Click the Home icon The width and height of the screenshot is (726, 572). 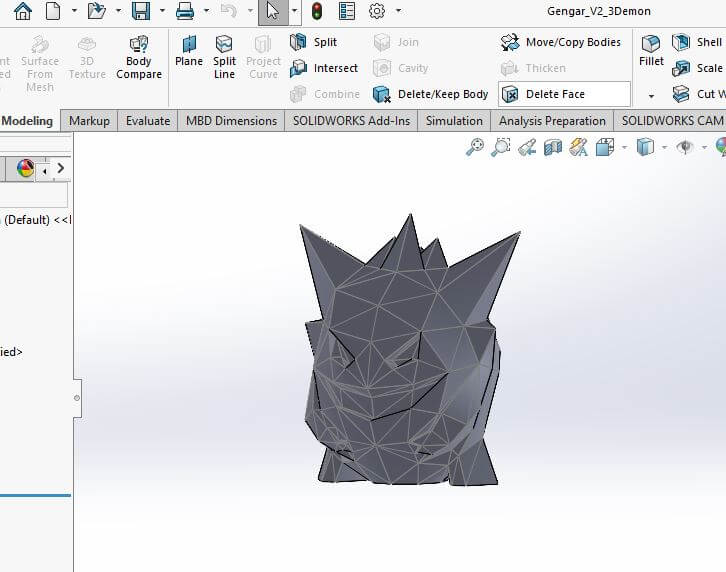pyautogui.click(x=23, y=11)
